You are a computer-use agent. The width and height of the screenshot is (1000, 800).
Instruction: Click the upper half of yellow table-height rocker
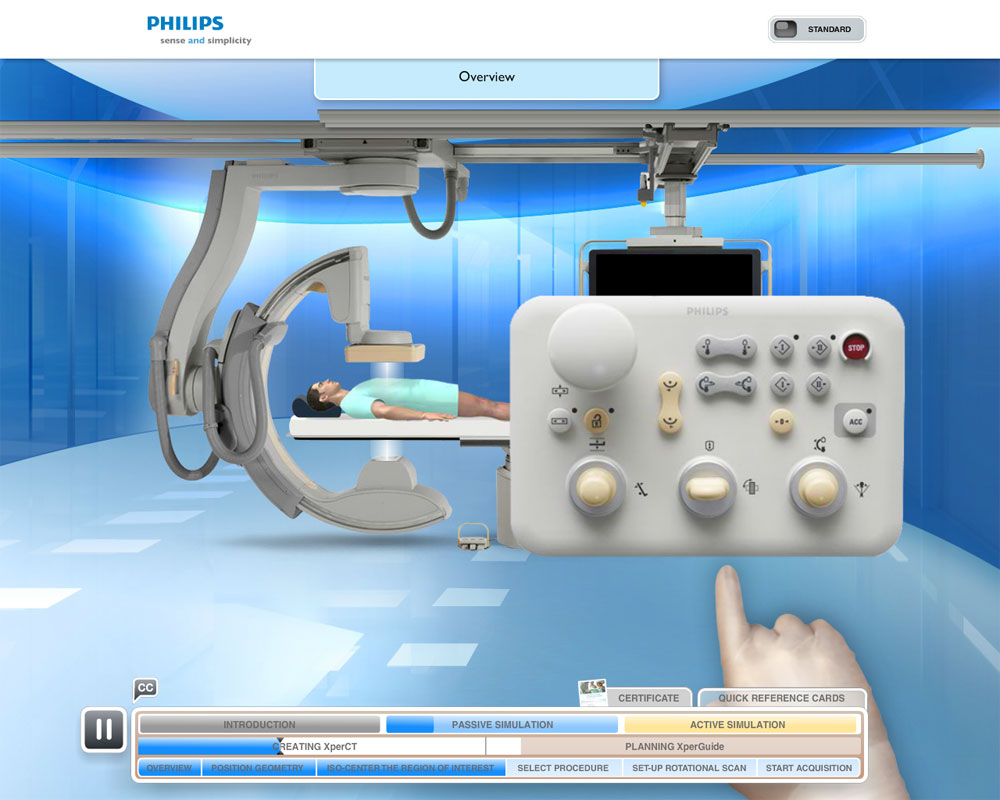[670, 385]
